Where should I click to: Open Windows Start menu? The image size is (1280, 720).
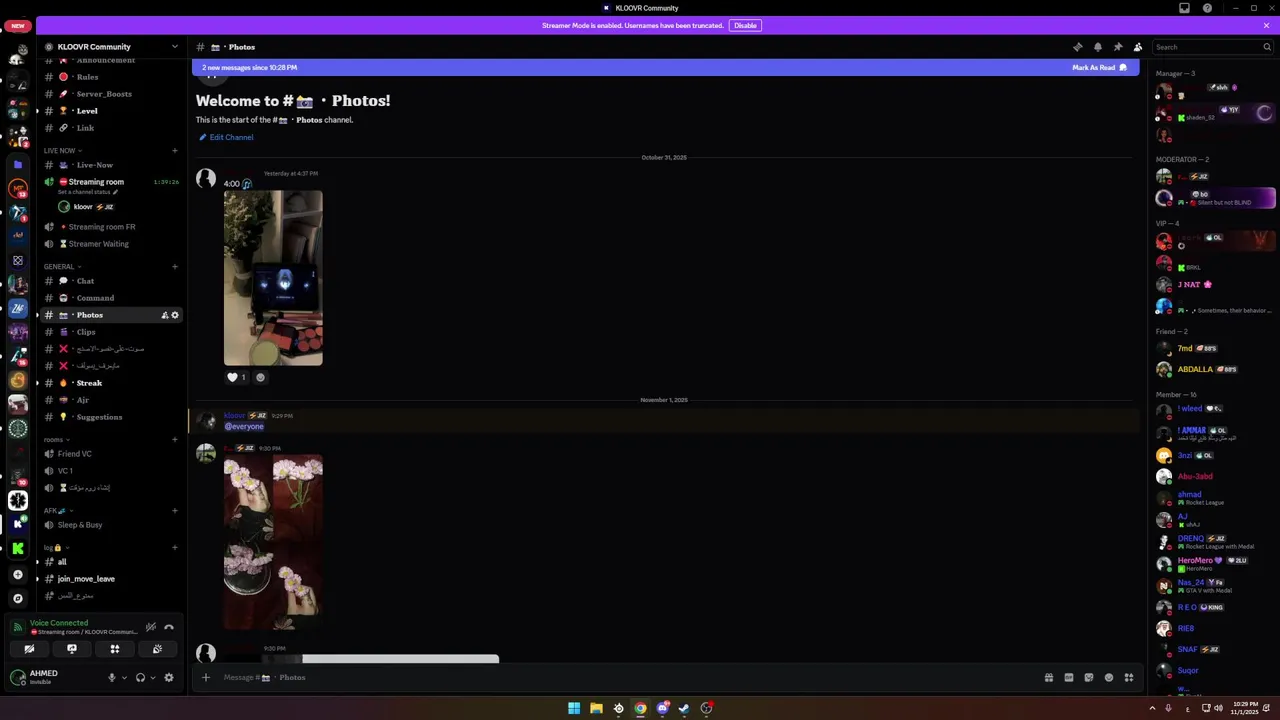coord(574,708)
